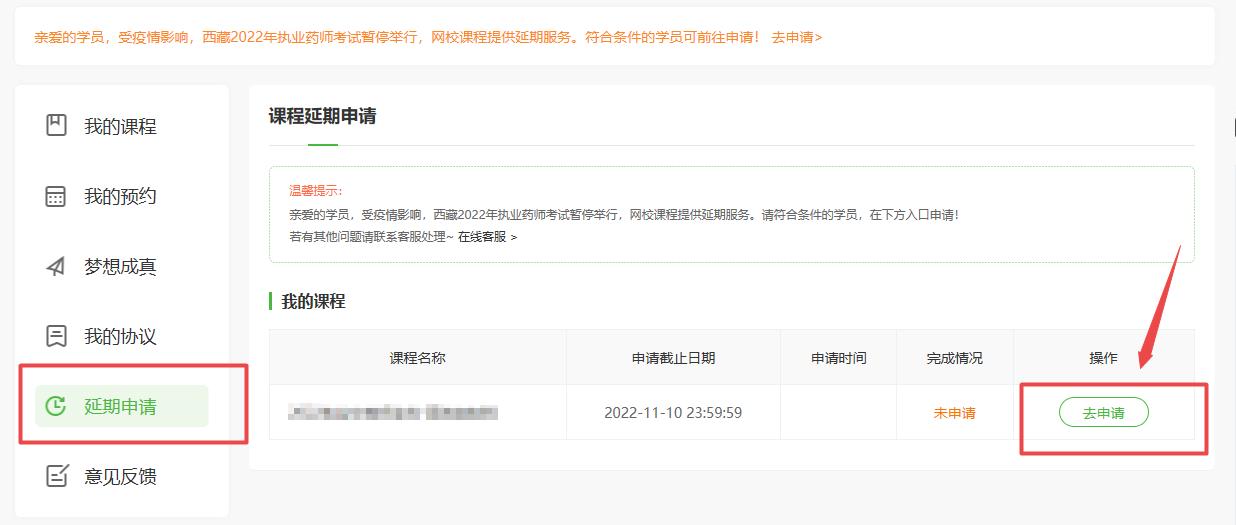Click the green 去申请 button in the table row
This screenshot has width=1236, height=525.
pos(1103,413)
